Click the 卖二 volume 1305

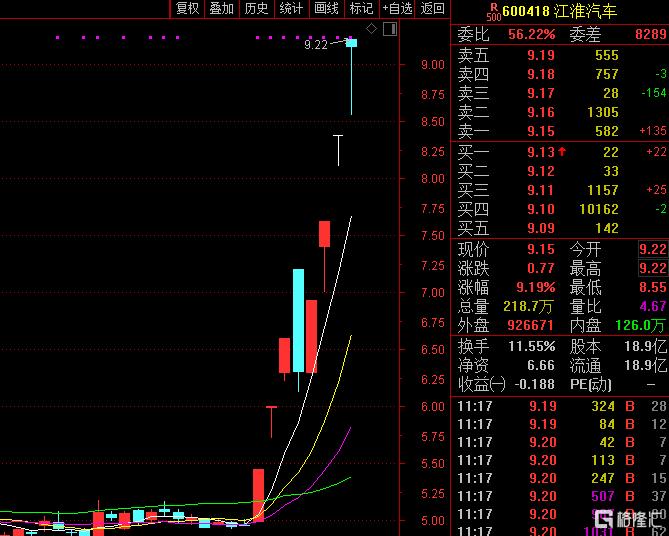click(603, 112)
